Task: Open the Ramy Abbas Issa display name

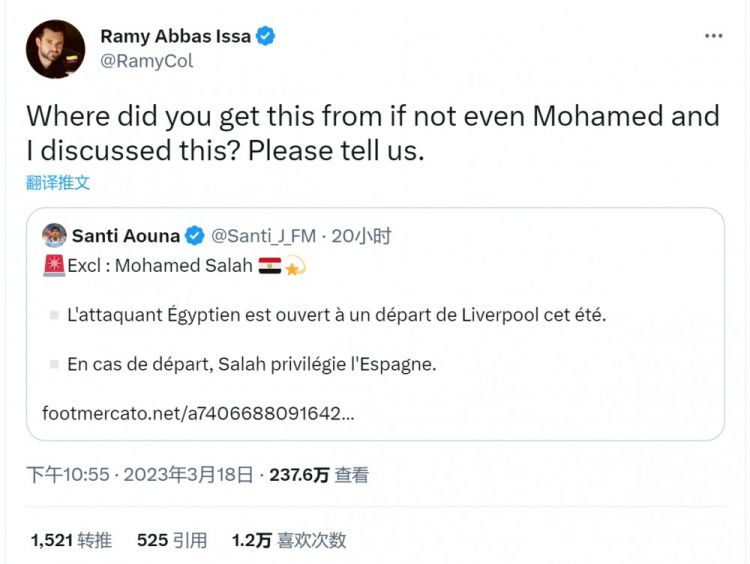Action: 175,37
